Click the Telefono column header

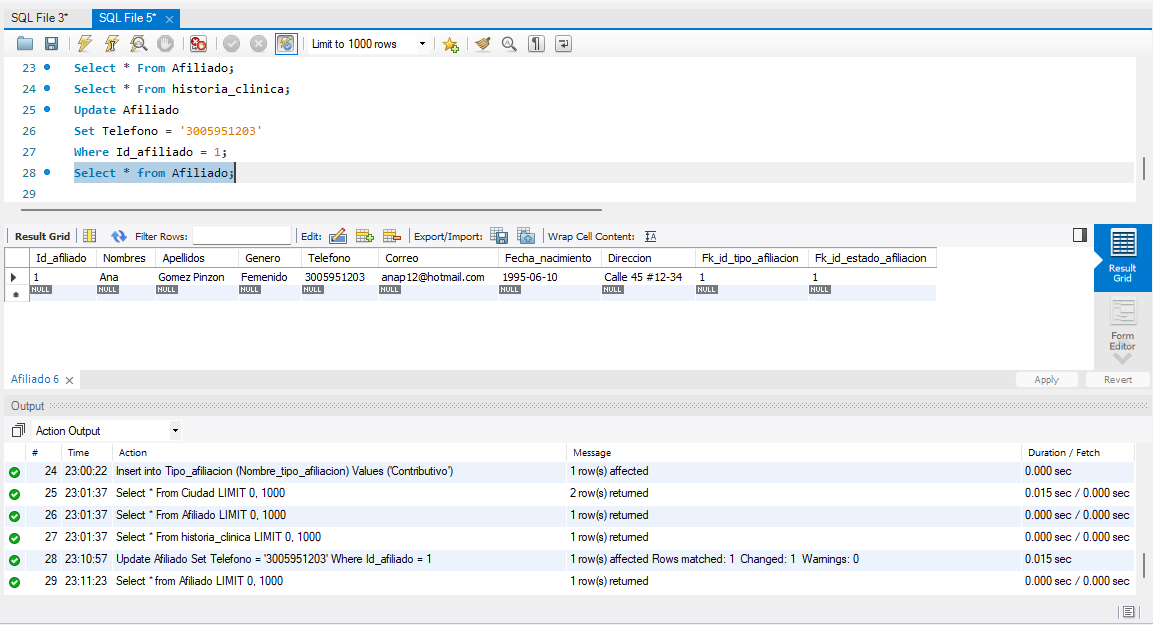tap(329, 258)
